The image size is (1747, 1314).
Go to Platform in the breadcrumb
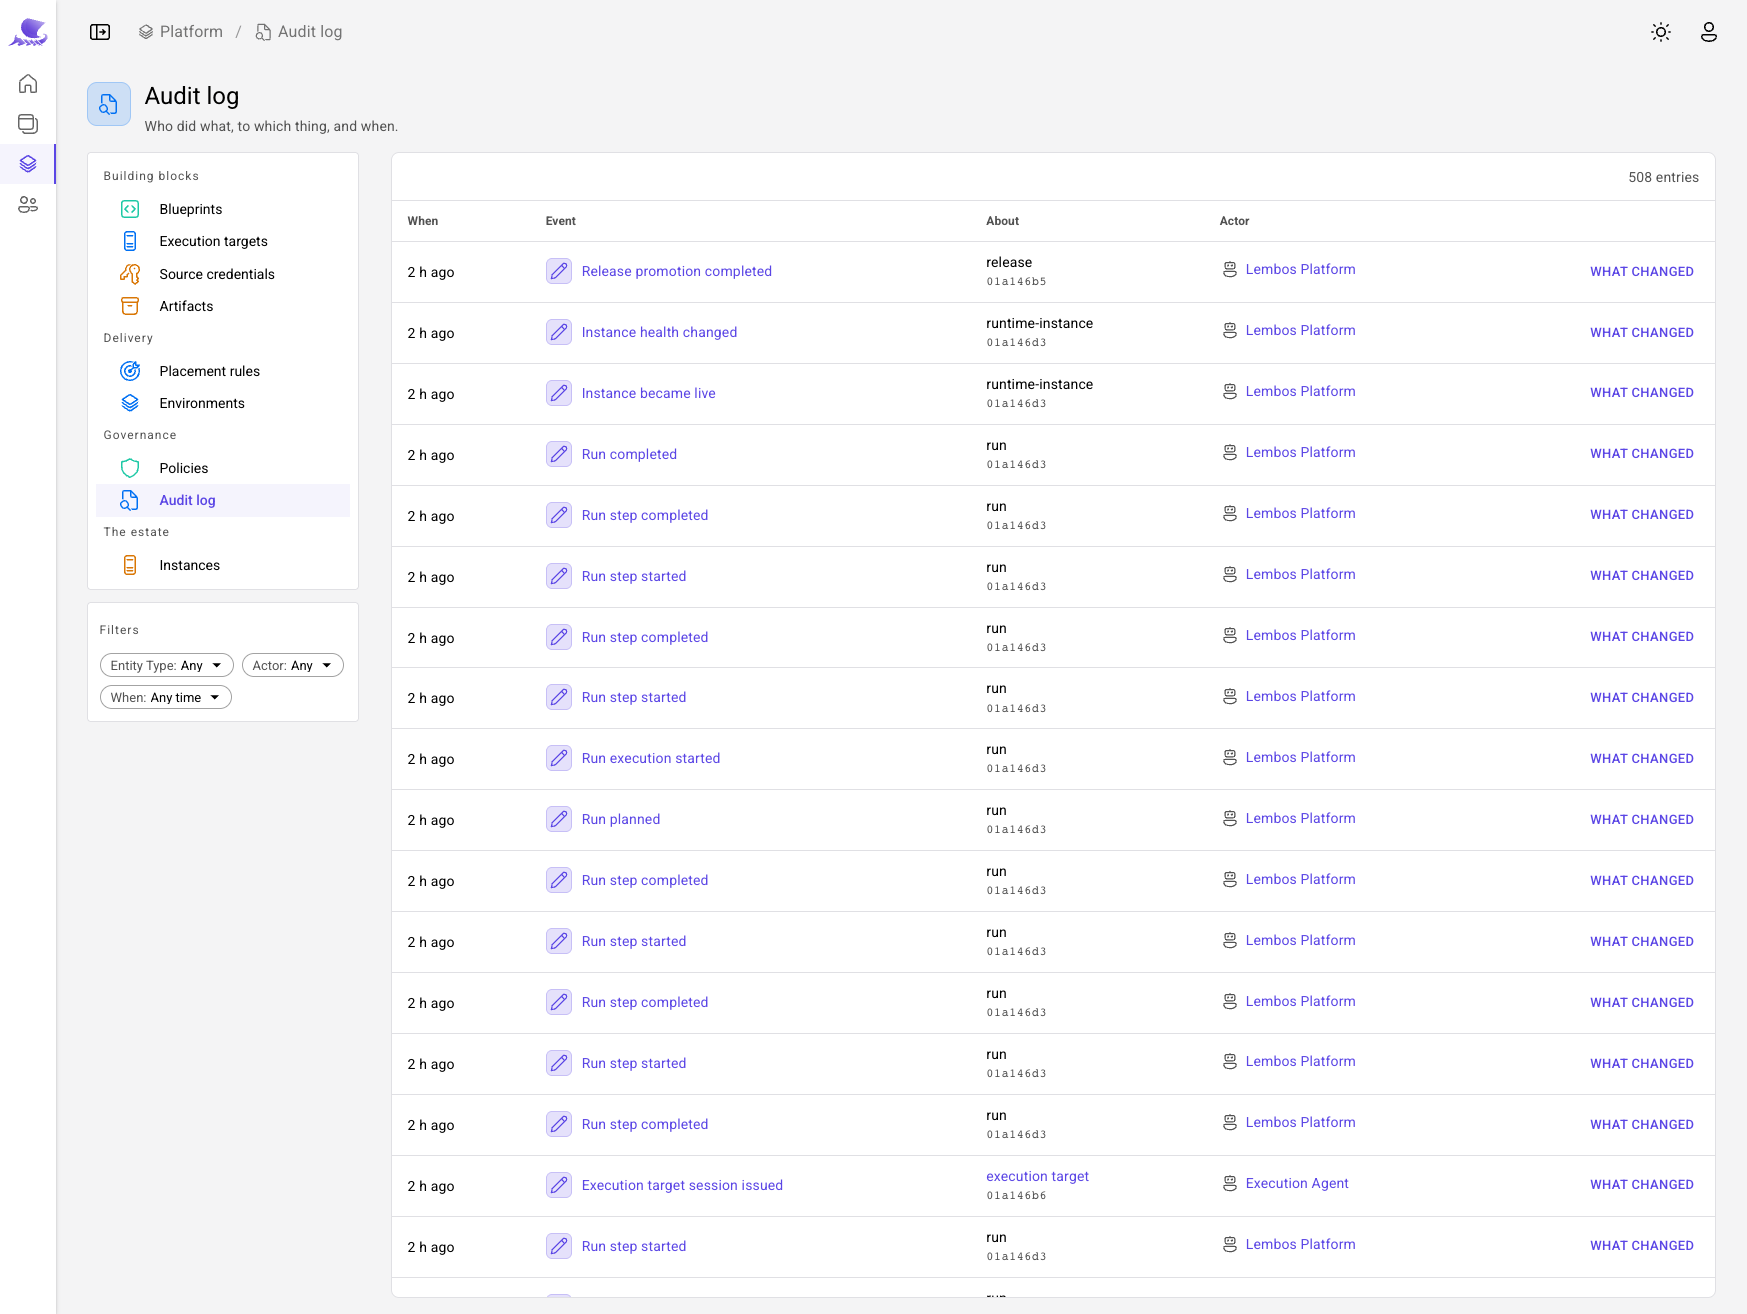(181, 32)
